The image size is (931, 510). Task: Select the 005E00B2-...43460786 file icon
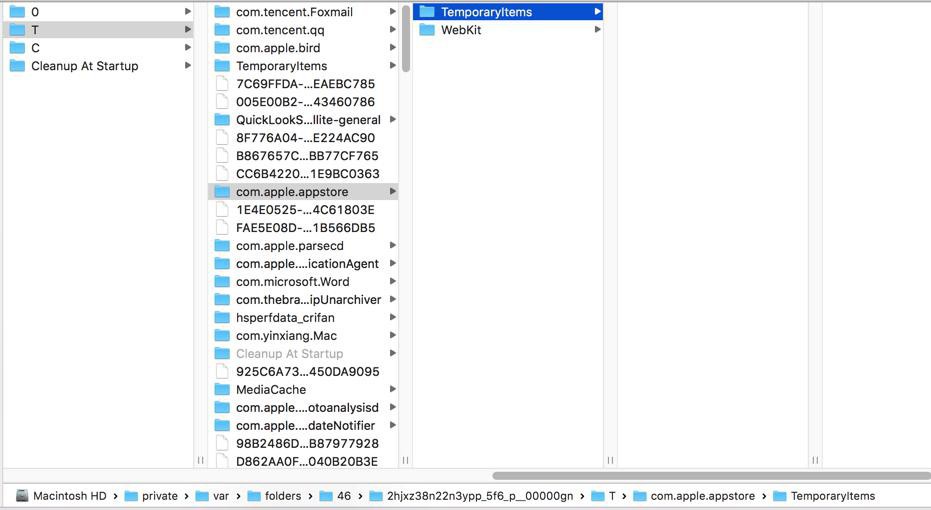[x=222, y=102]
